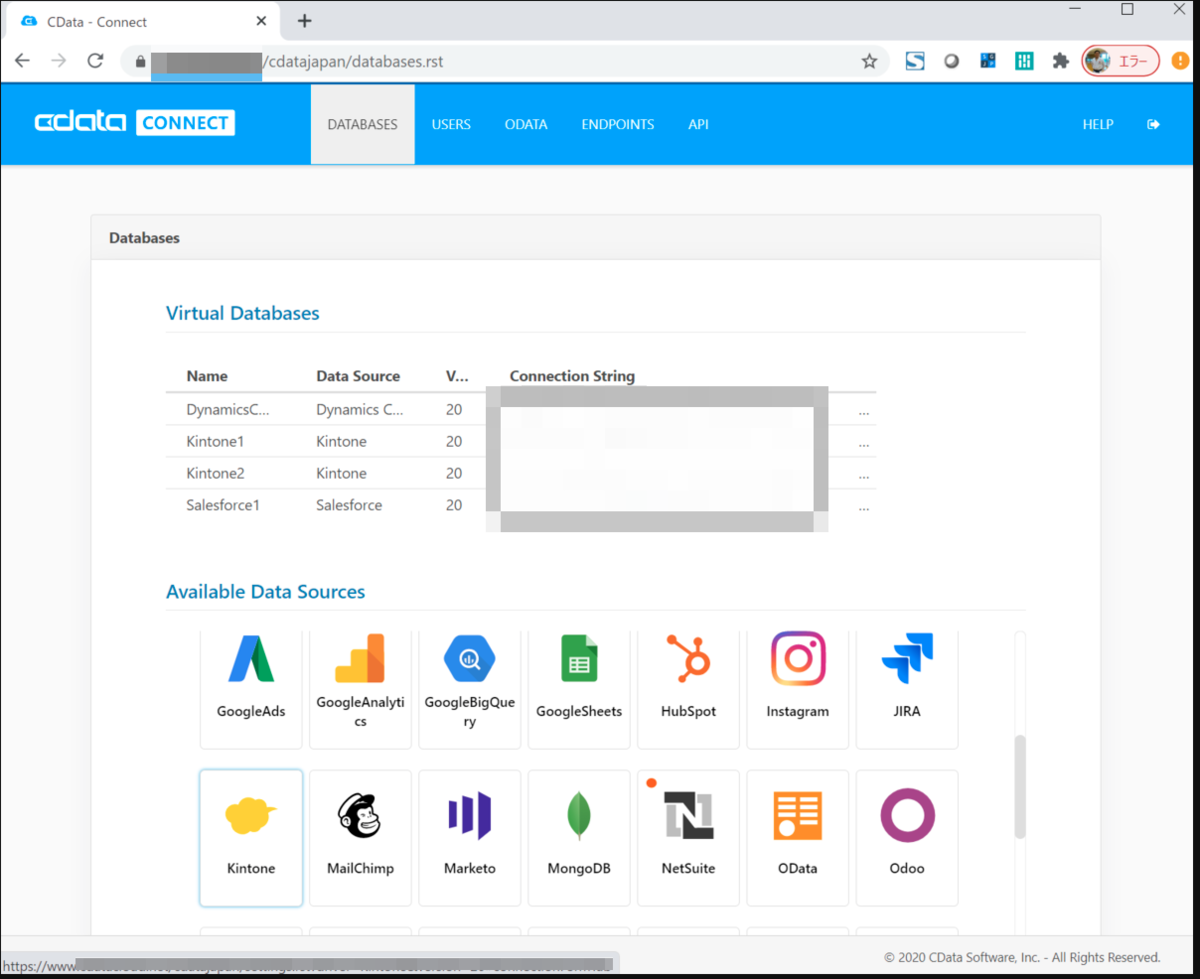Open the ENDPOINTS tab
The image size is (1200, 979).
pyautogui.click(x=618, y=125)
